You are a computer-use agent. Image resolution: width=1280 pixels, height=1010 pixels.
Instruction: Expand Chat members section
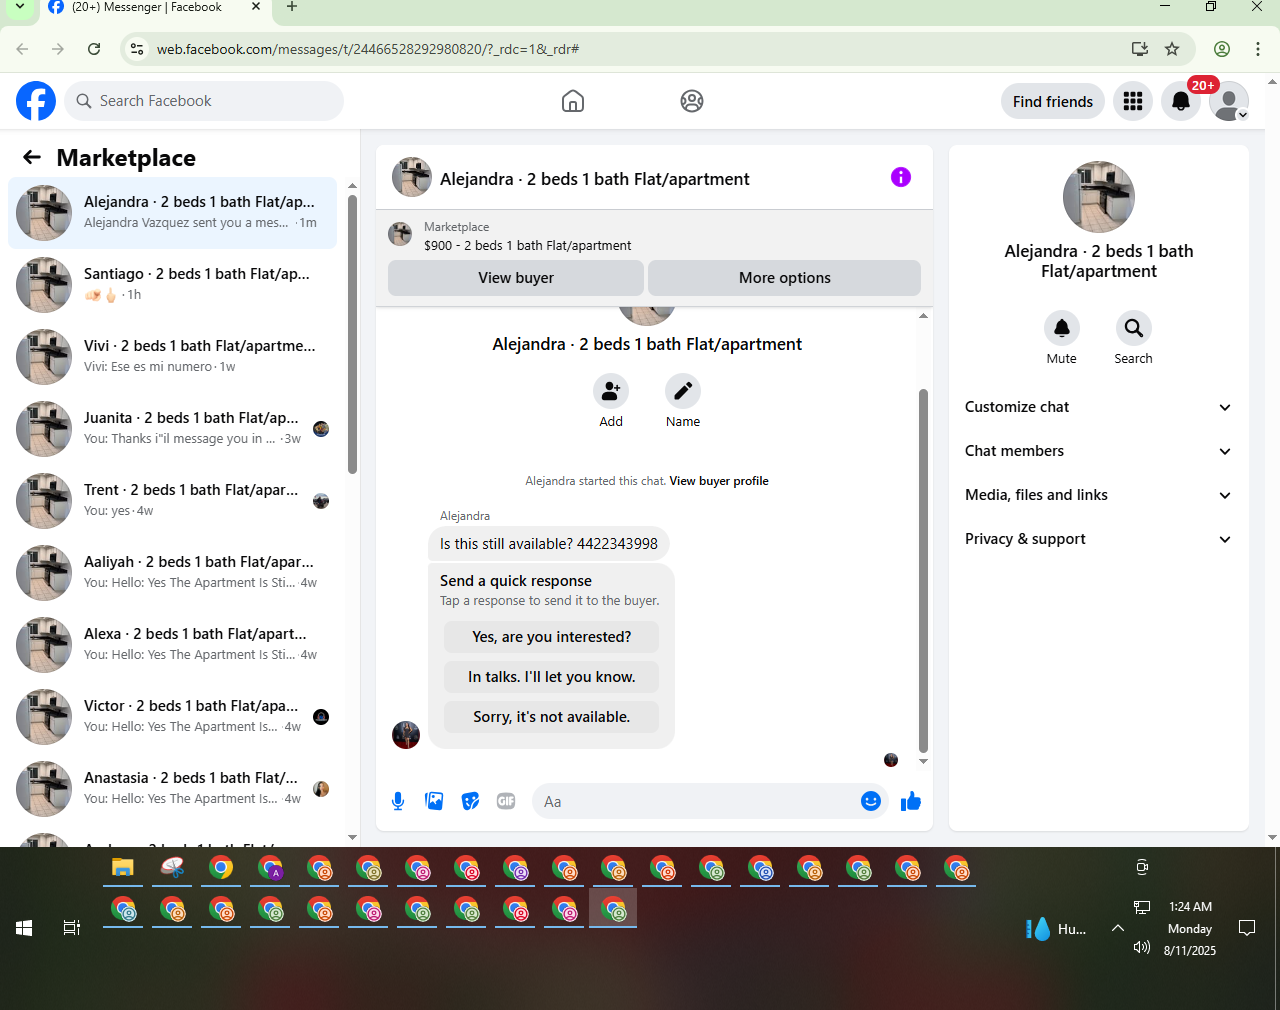point(1099,451)
